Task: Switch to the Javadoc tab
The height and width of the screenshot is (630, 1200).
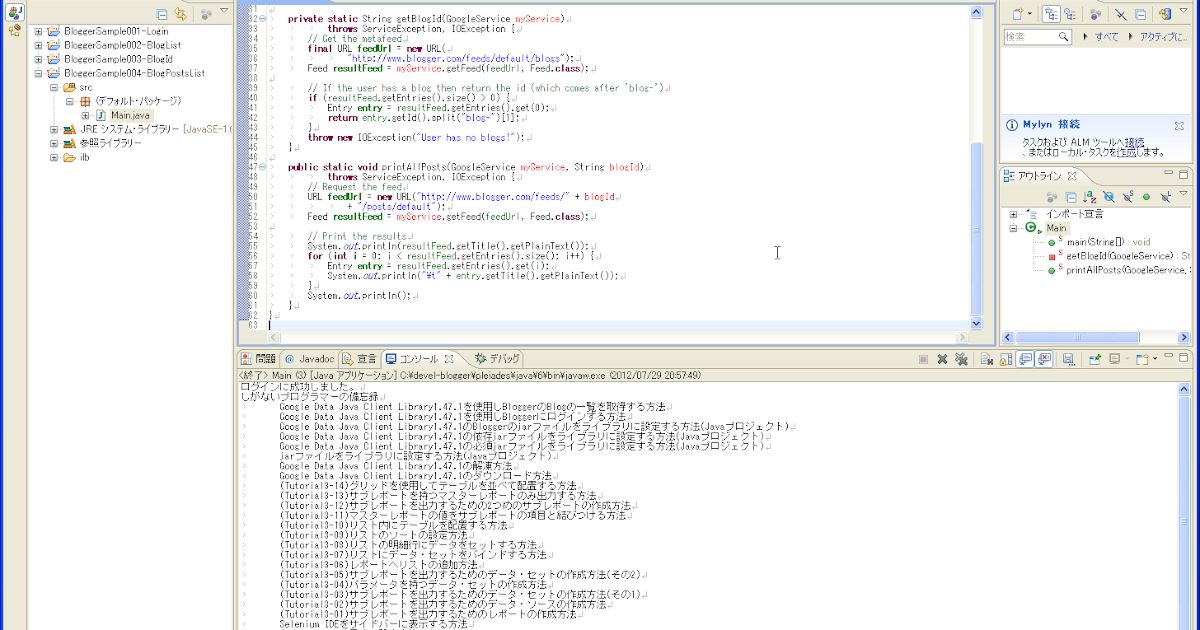Action: (x=308, y=358)
